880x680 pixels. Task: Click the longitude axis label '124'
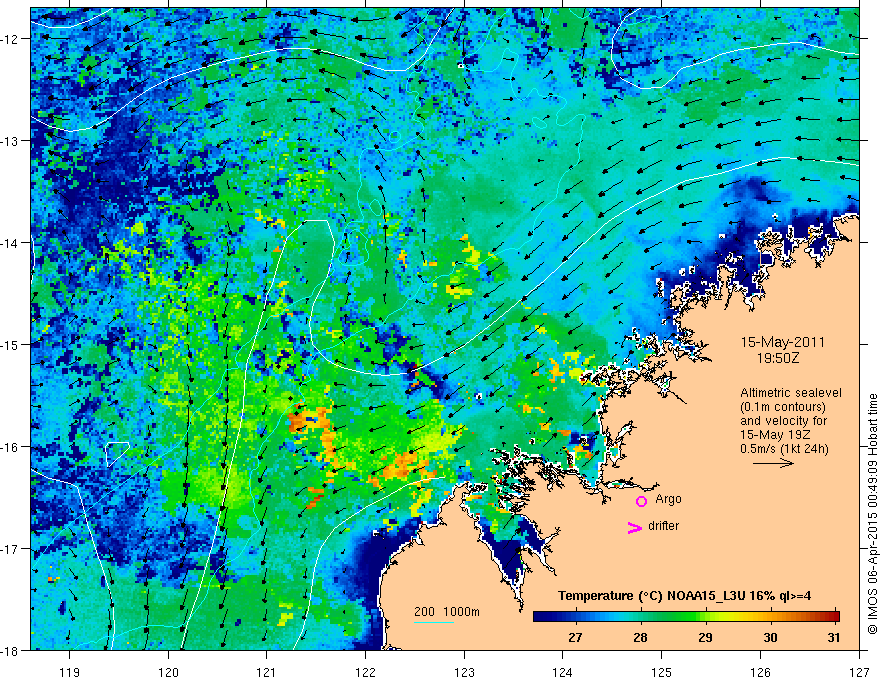tap(563, 672)
